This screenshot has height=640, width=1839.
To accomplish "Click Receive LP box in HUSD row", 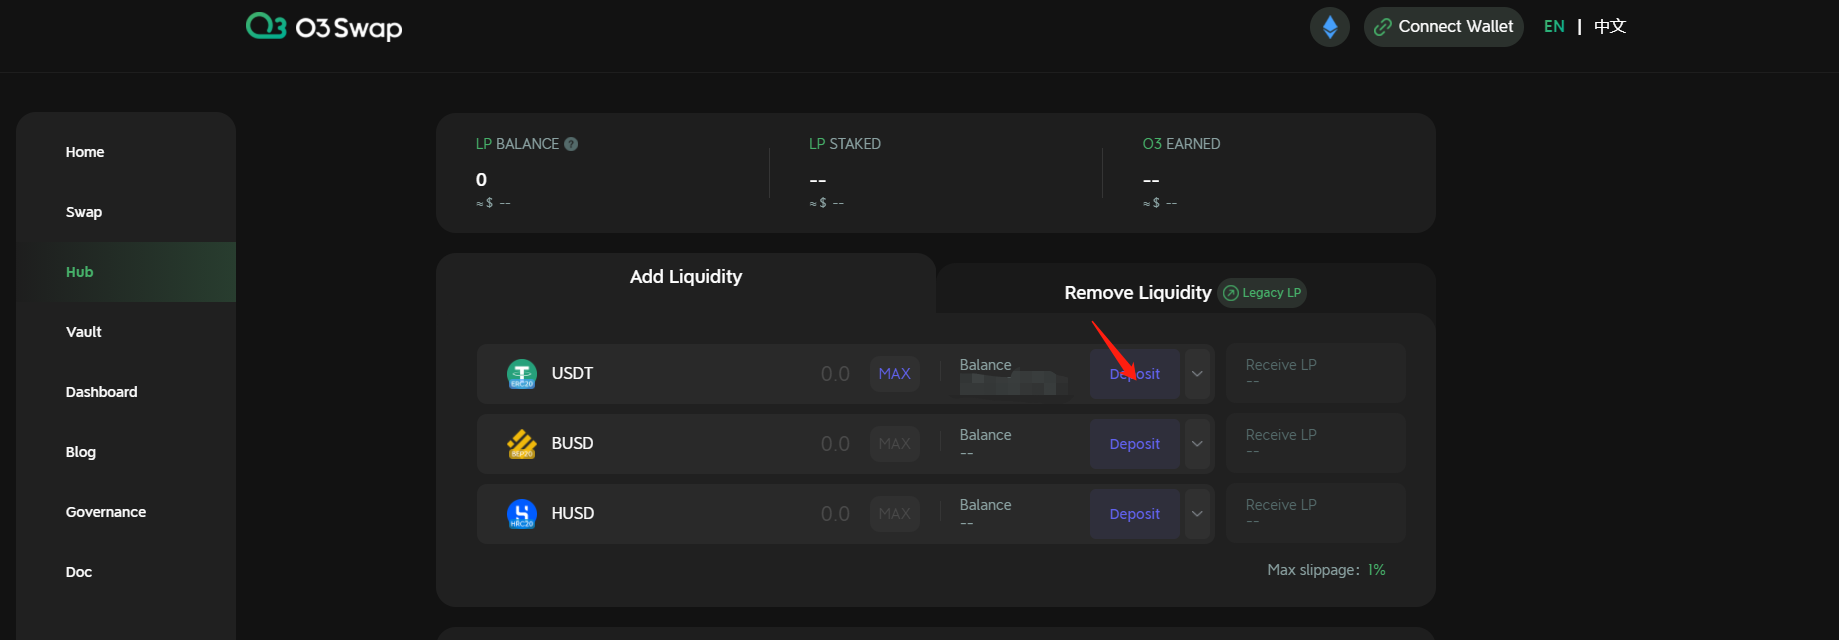I will pyautogui.click(x=1316, y=514).
